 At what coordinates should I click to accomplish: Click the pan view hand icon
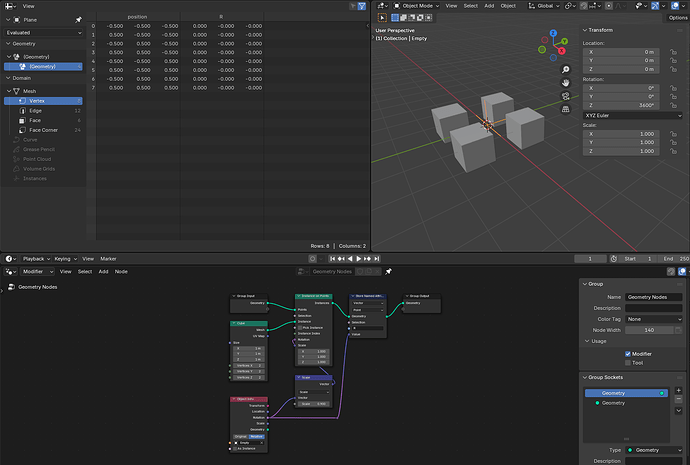[x=565, y=83]
